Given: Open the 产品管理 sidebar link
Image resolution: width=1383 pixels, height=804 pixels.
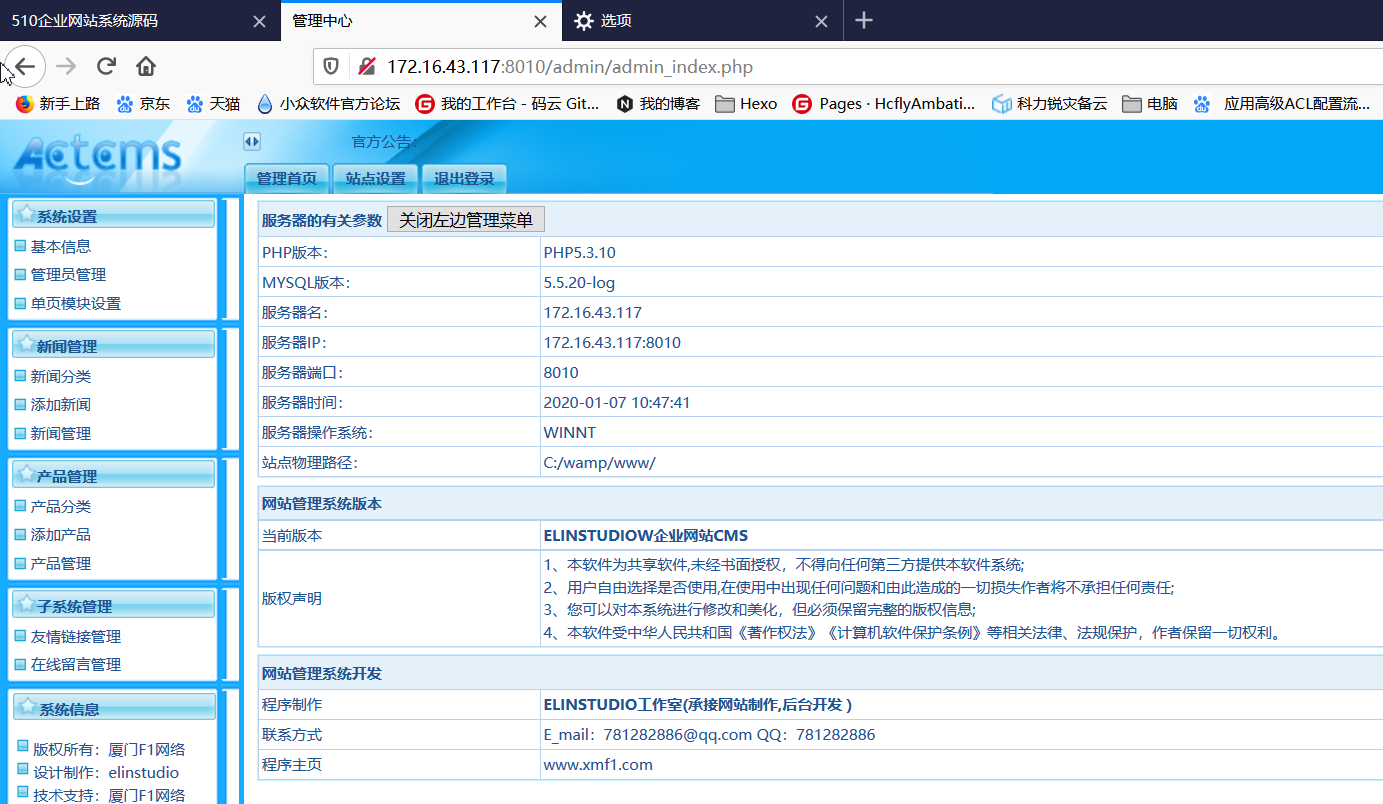Looking at the screenshot, I should click(x=61, y=563).
